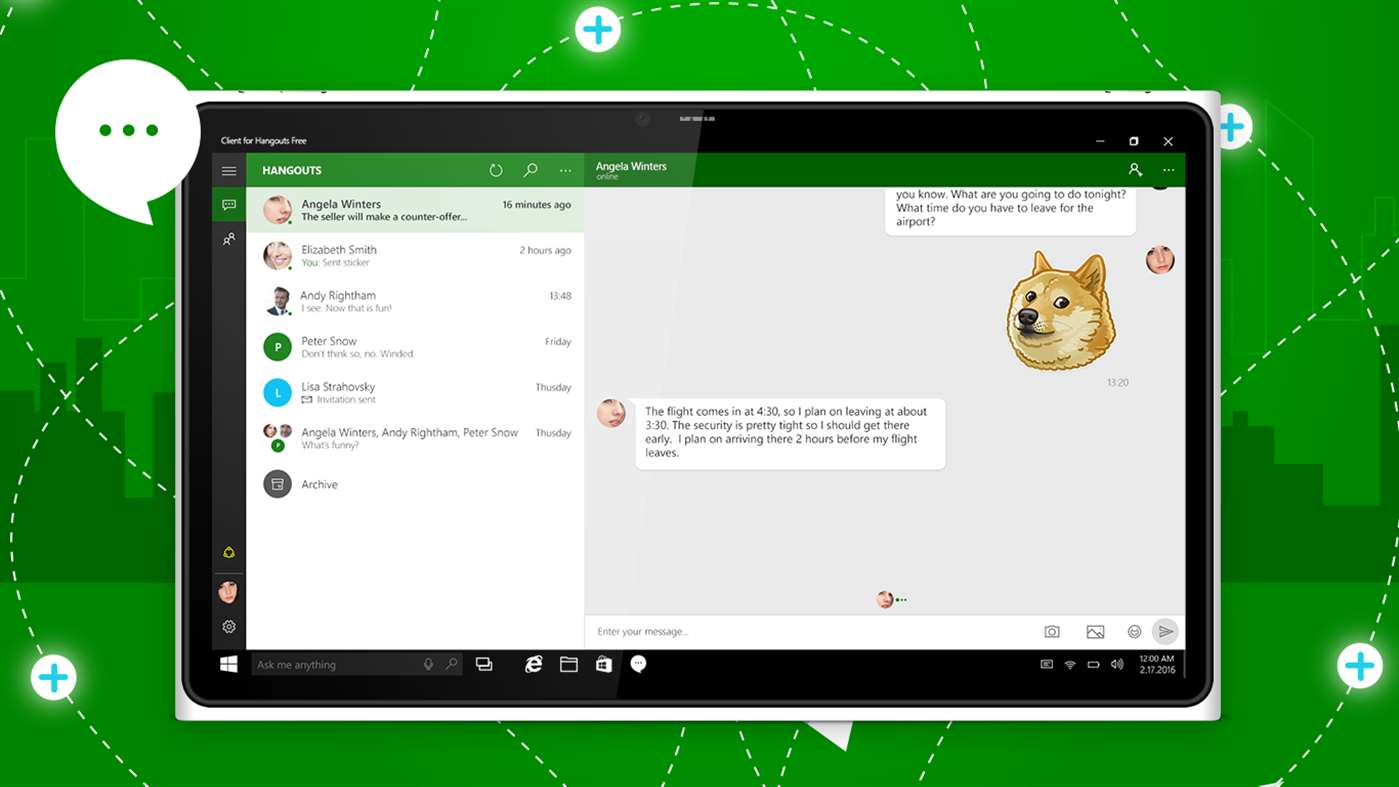
Task: Open the Lisa Strahovsky conversation
Action: point(415,392)
